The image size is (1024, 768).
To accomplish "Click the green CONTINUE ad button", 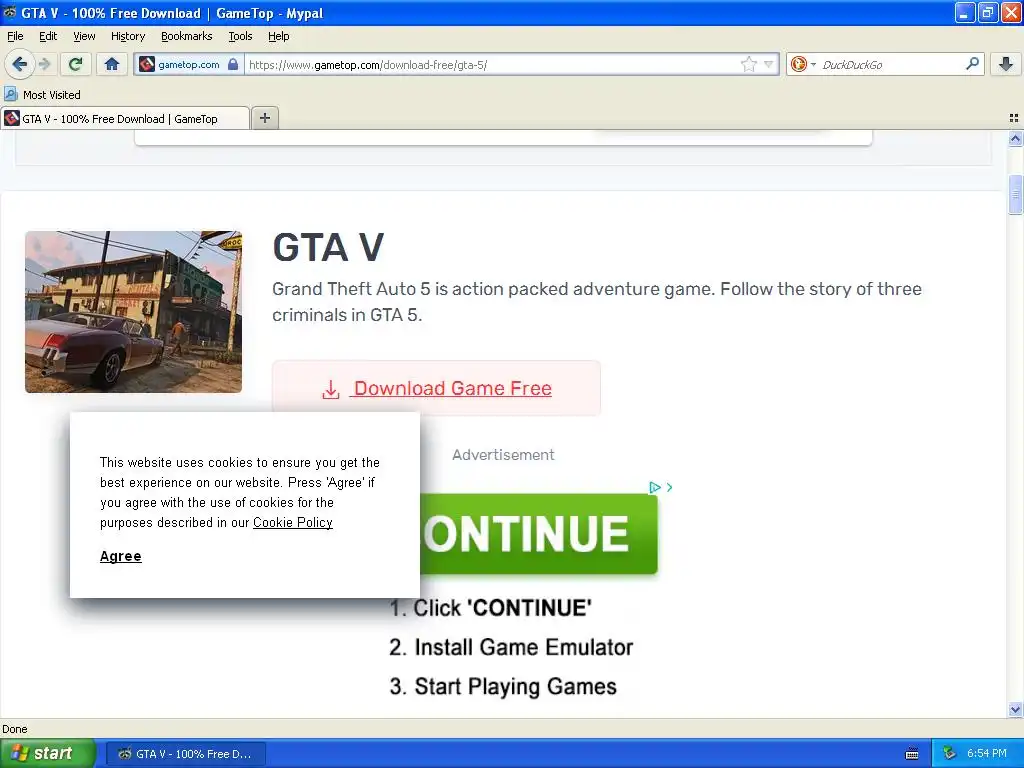I will tap(539, 534).
